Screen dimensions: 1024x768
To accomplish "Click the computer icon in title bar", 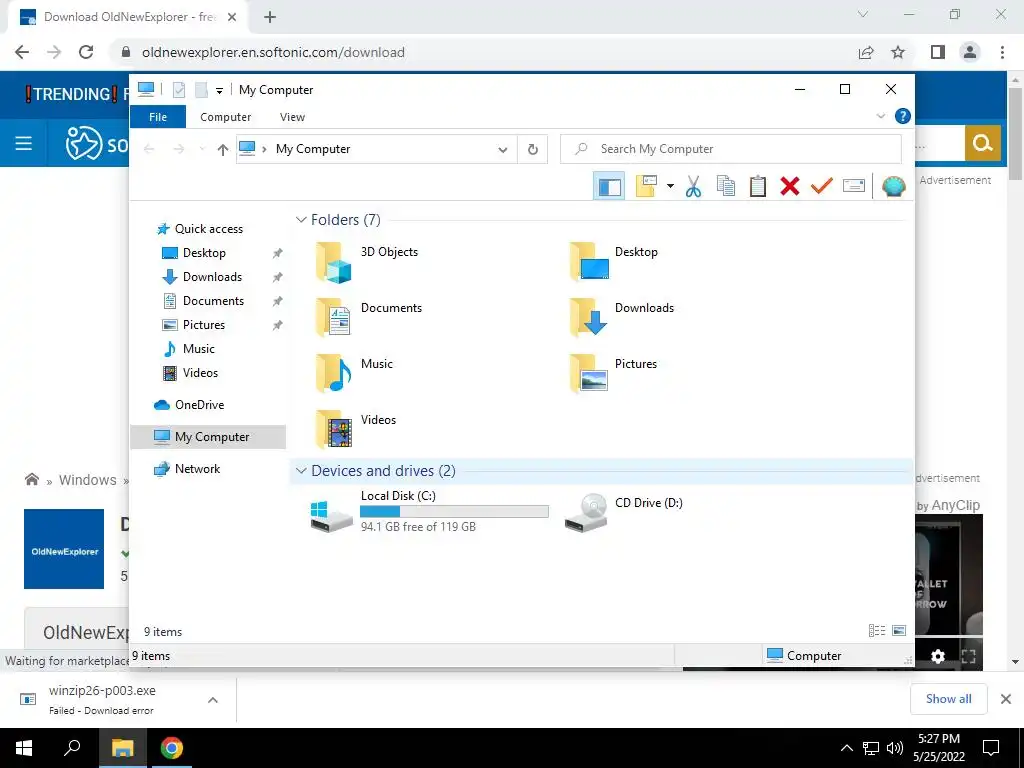I will click(146, 89).
